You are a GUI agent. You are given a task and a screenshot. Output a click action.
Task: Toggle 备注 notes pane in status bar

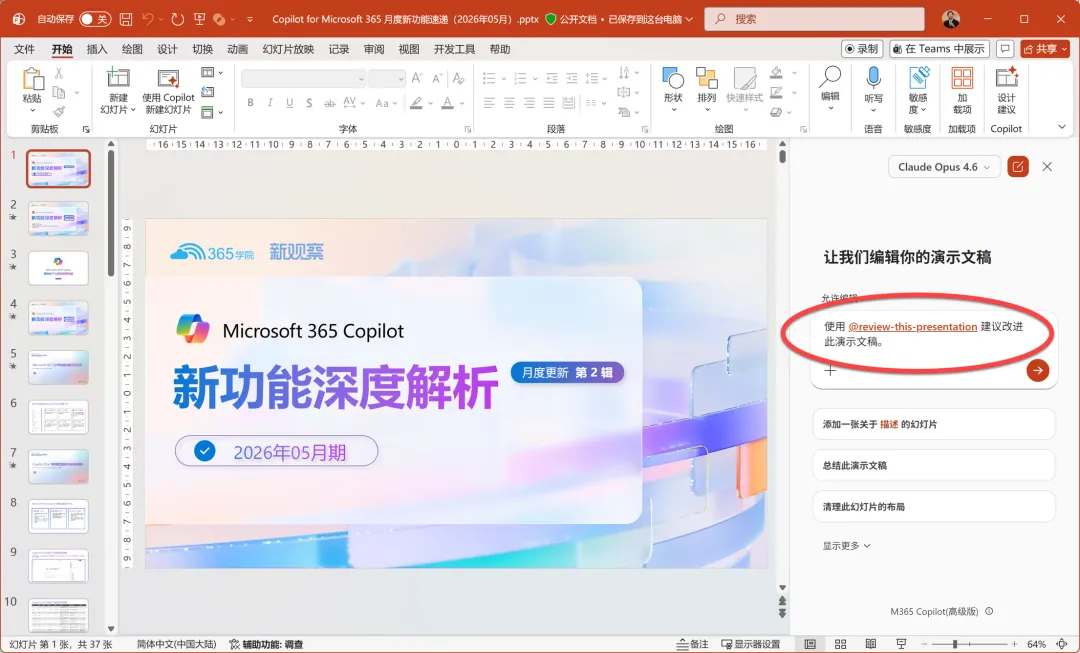coord(693,644)
